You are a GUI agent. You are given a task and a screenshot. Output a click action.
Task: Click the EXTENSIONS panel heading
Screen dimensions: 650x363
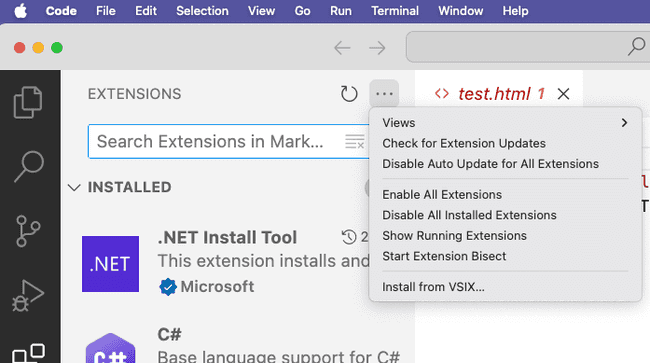pos(134,94)
